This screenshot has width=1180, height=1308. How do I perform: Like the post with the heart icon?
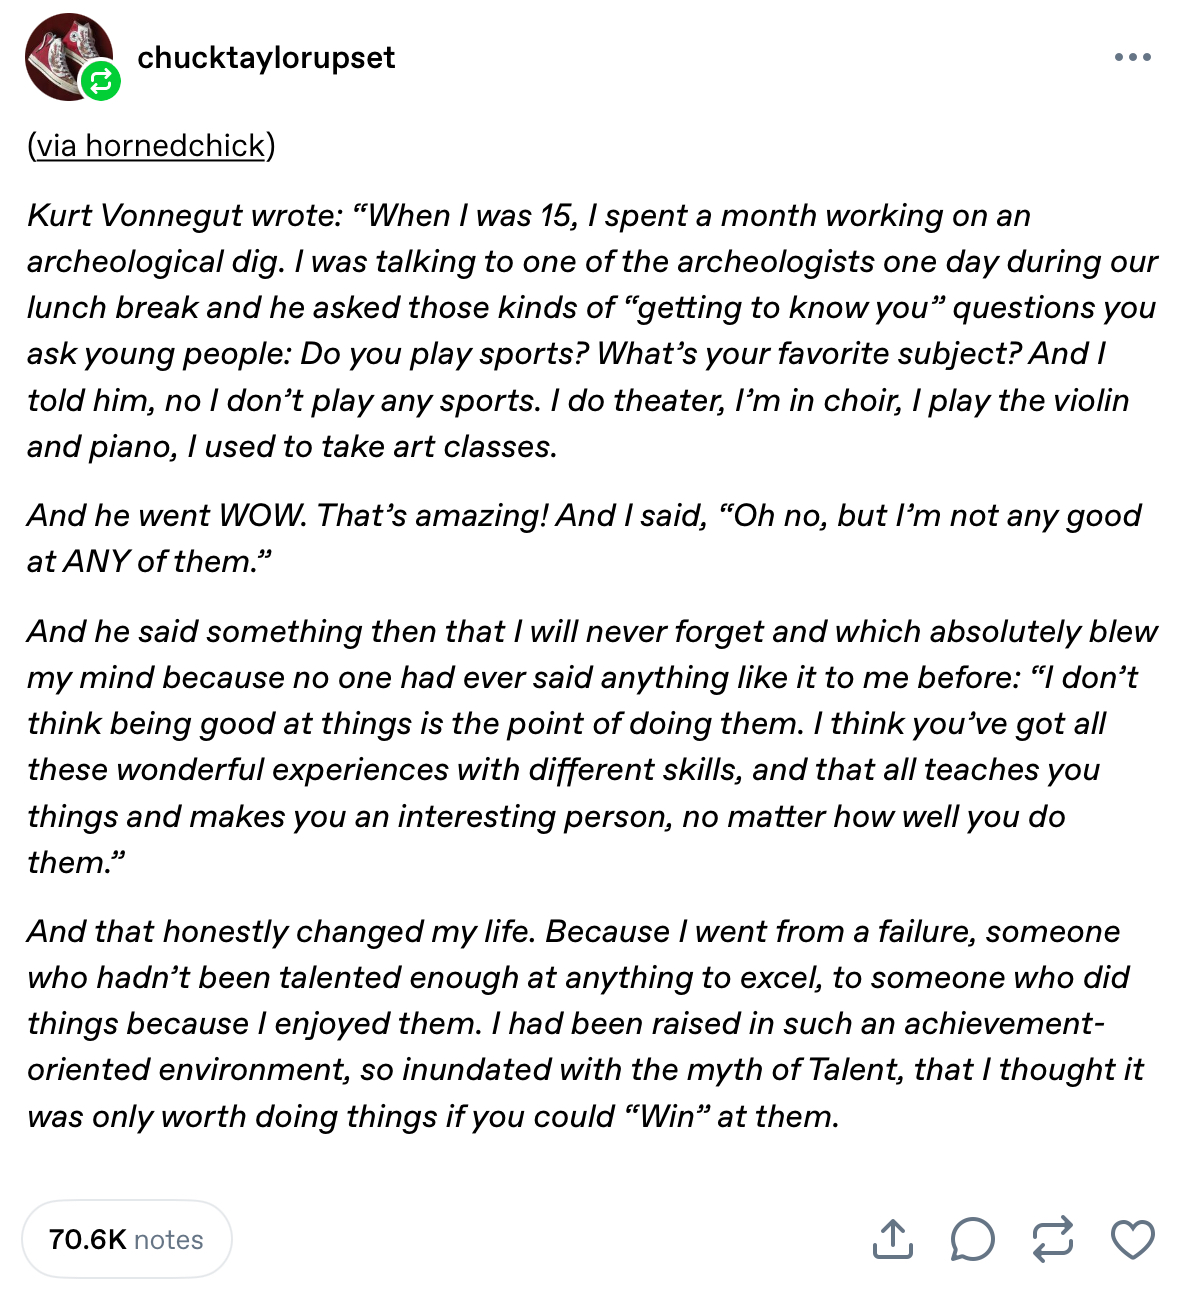pyautogui.click(x=1132, y=1239)
